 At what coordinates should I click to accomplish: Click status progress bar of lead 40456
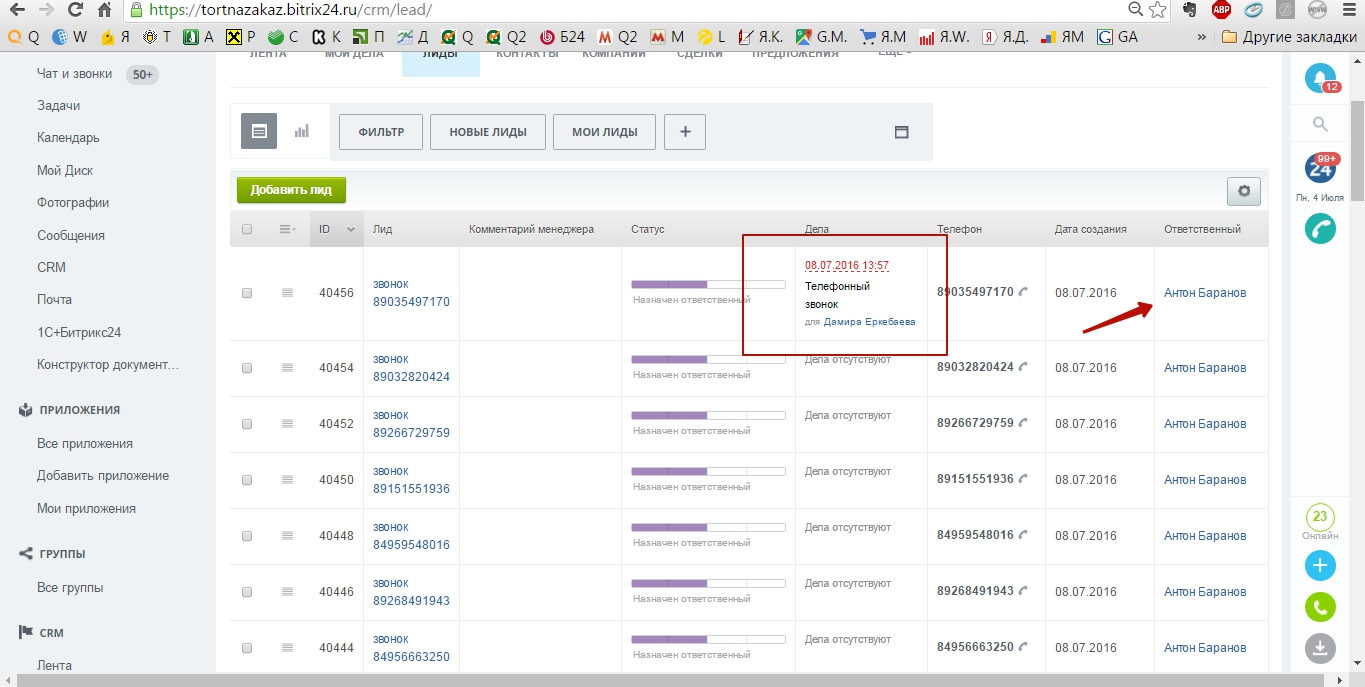[708, 285]
